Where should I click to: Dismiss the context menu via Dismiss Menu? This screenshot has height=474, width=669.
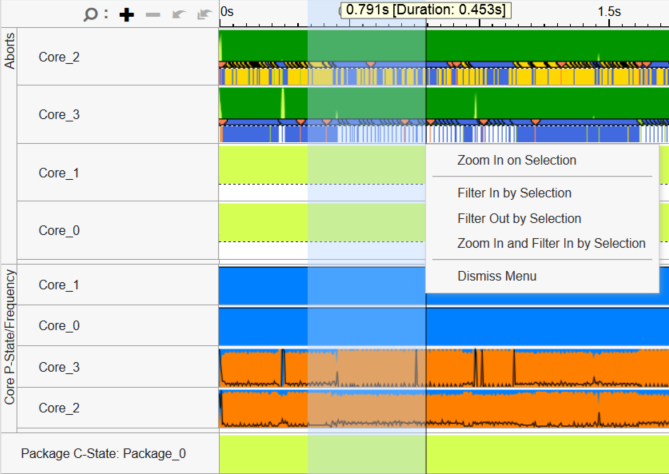497,276
